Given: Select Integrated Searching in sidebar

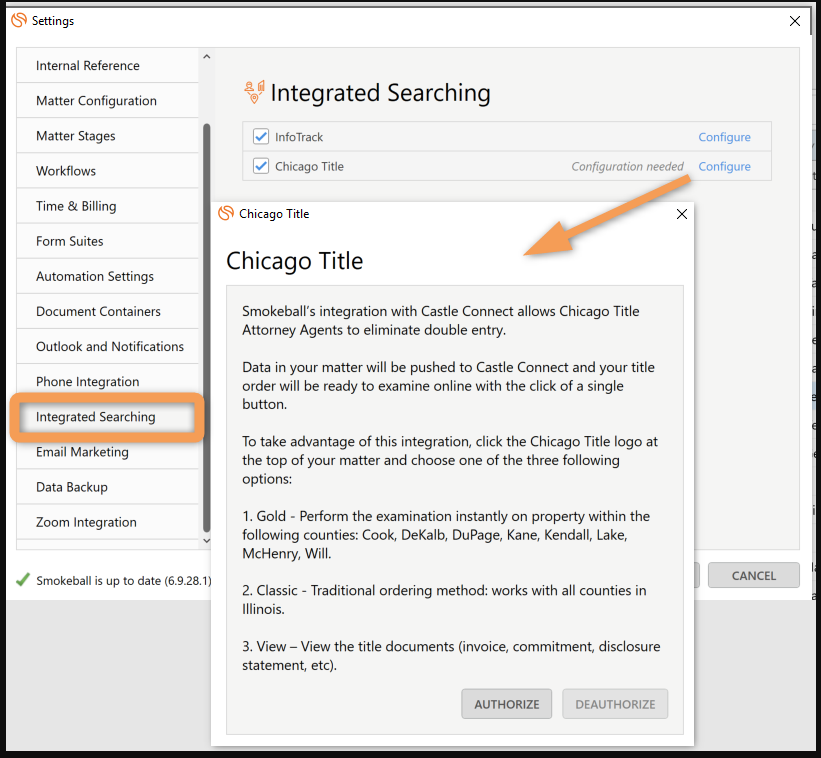Looking at the screenshot, I should 107,417.
